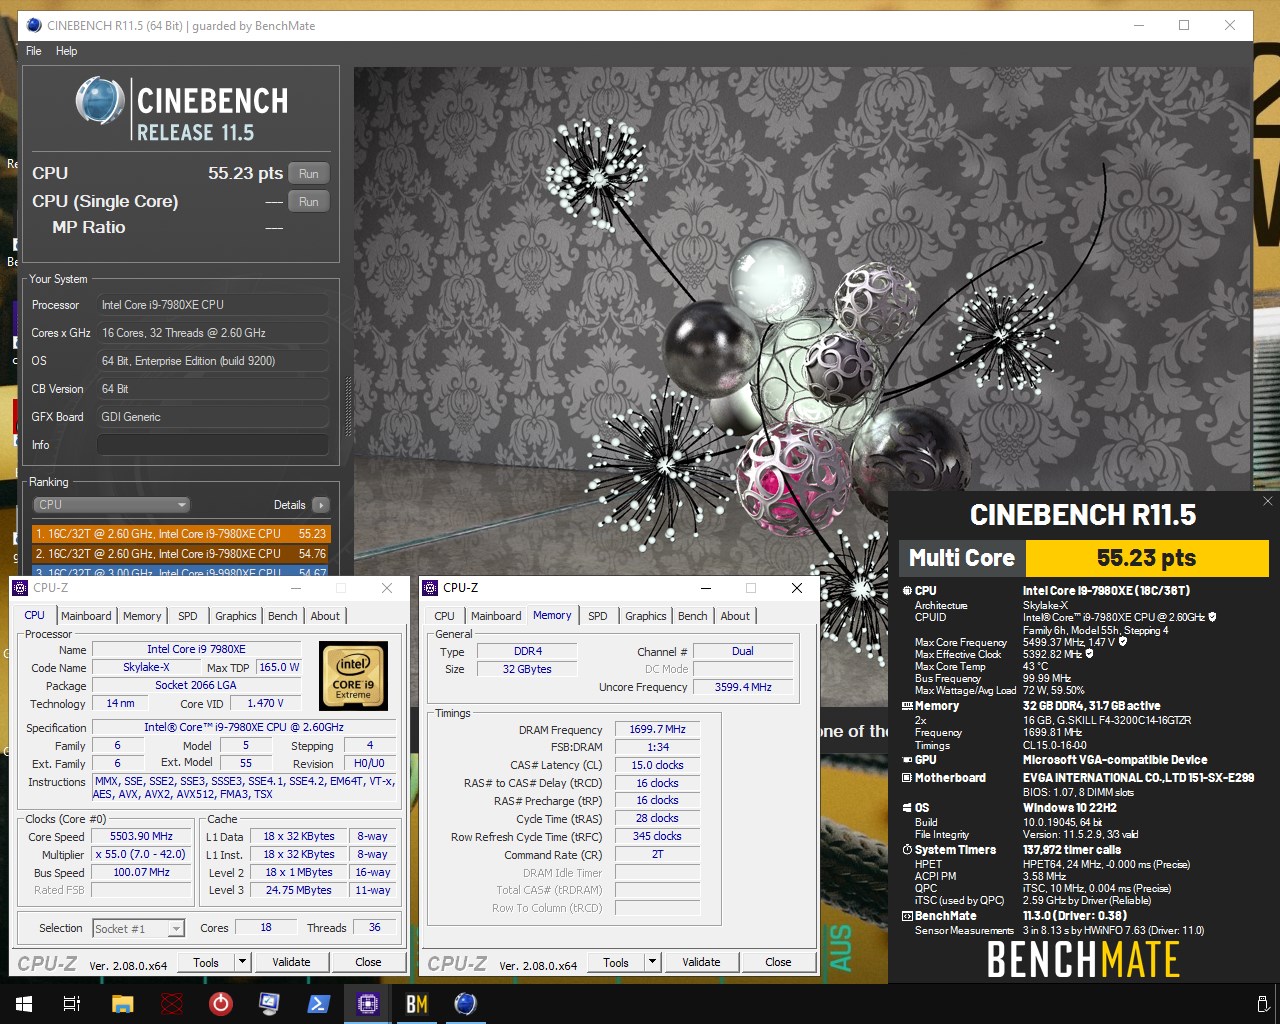This screenshot has height=1024, width=1280.
Task: Select ranking entry with 54.76 score
Action: pyautogui.click(x=181, y=553)
